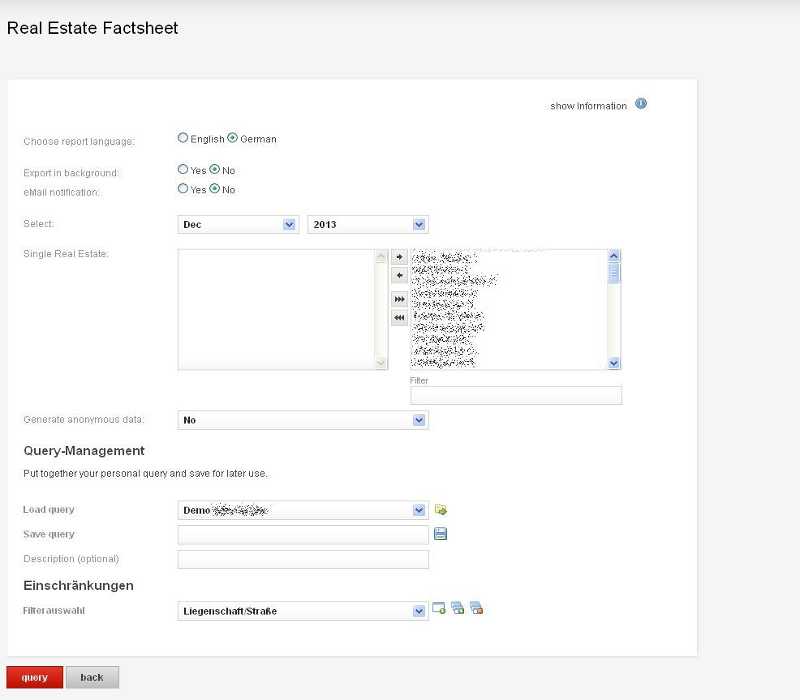Click the right list scrollbar down arrow
800x700 pixels.
(x=614, y=363)
